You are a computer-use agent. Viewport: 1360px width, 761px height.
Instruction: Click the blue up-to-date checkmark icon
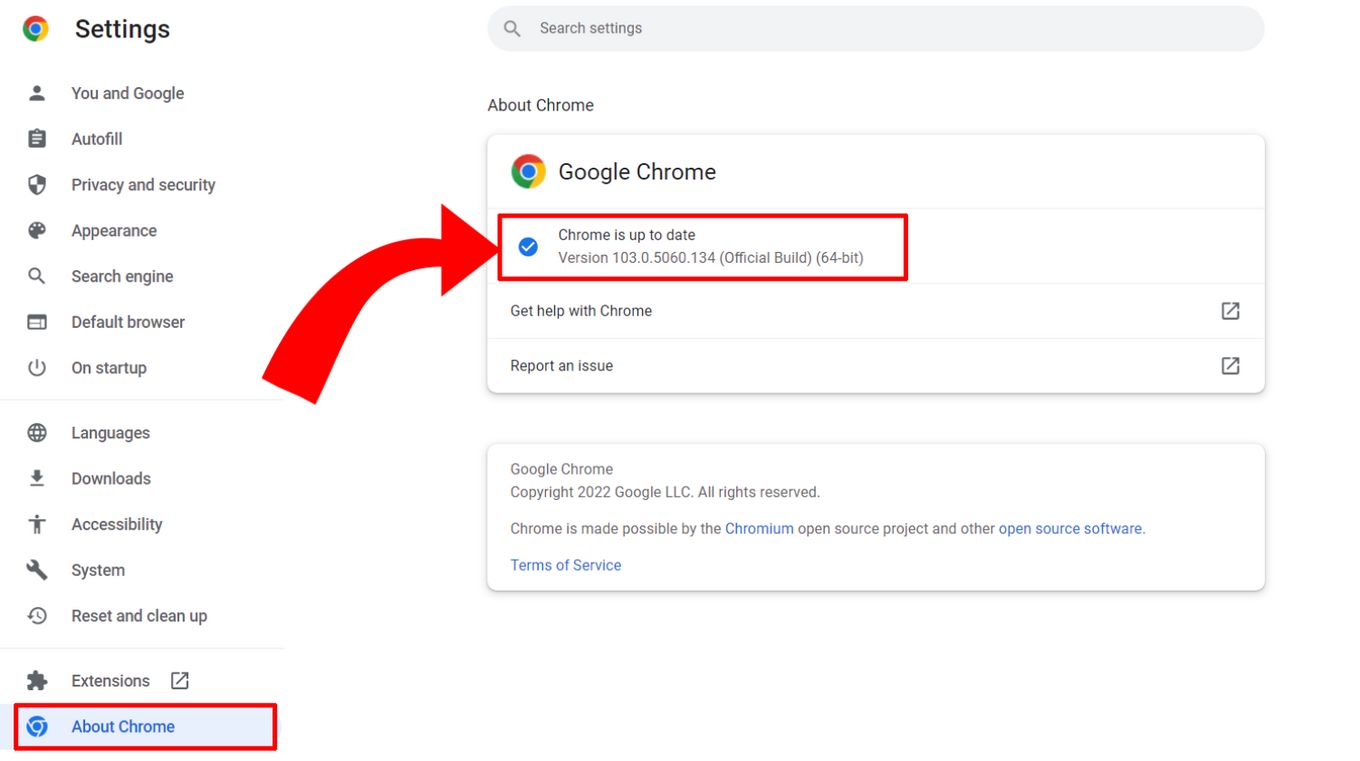[528, 246]
